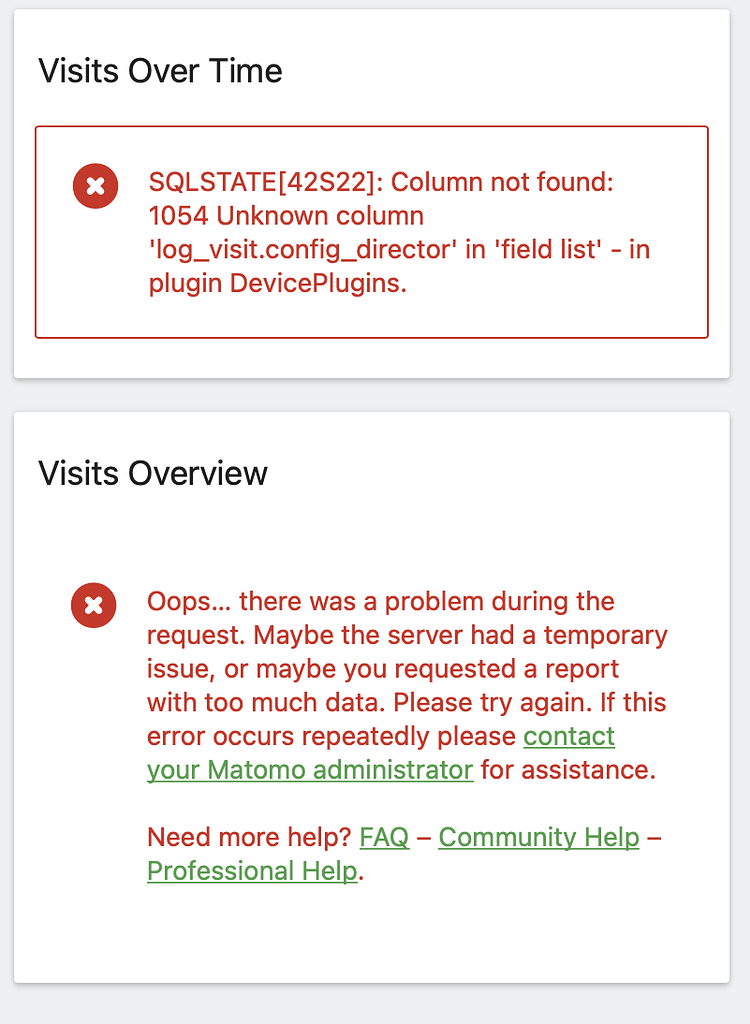Click the circular error badge beside the Oops message

click(93, 605)
